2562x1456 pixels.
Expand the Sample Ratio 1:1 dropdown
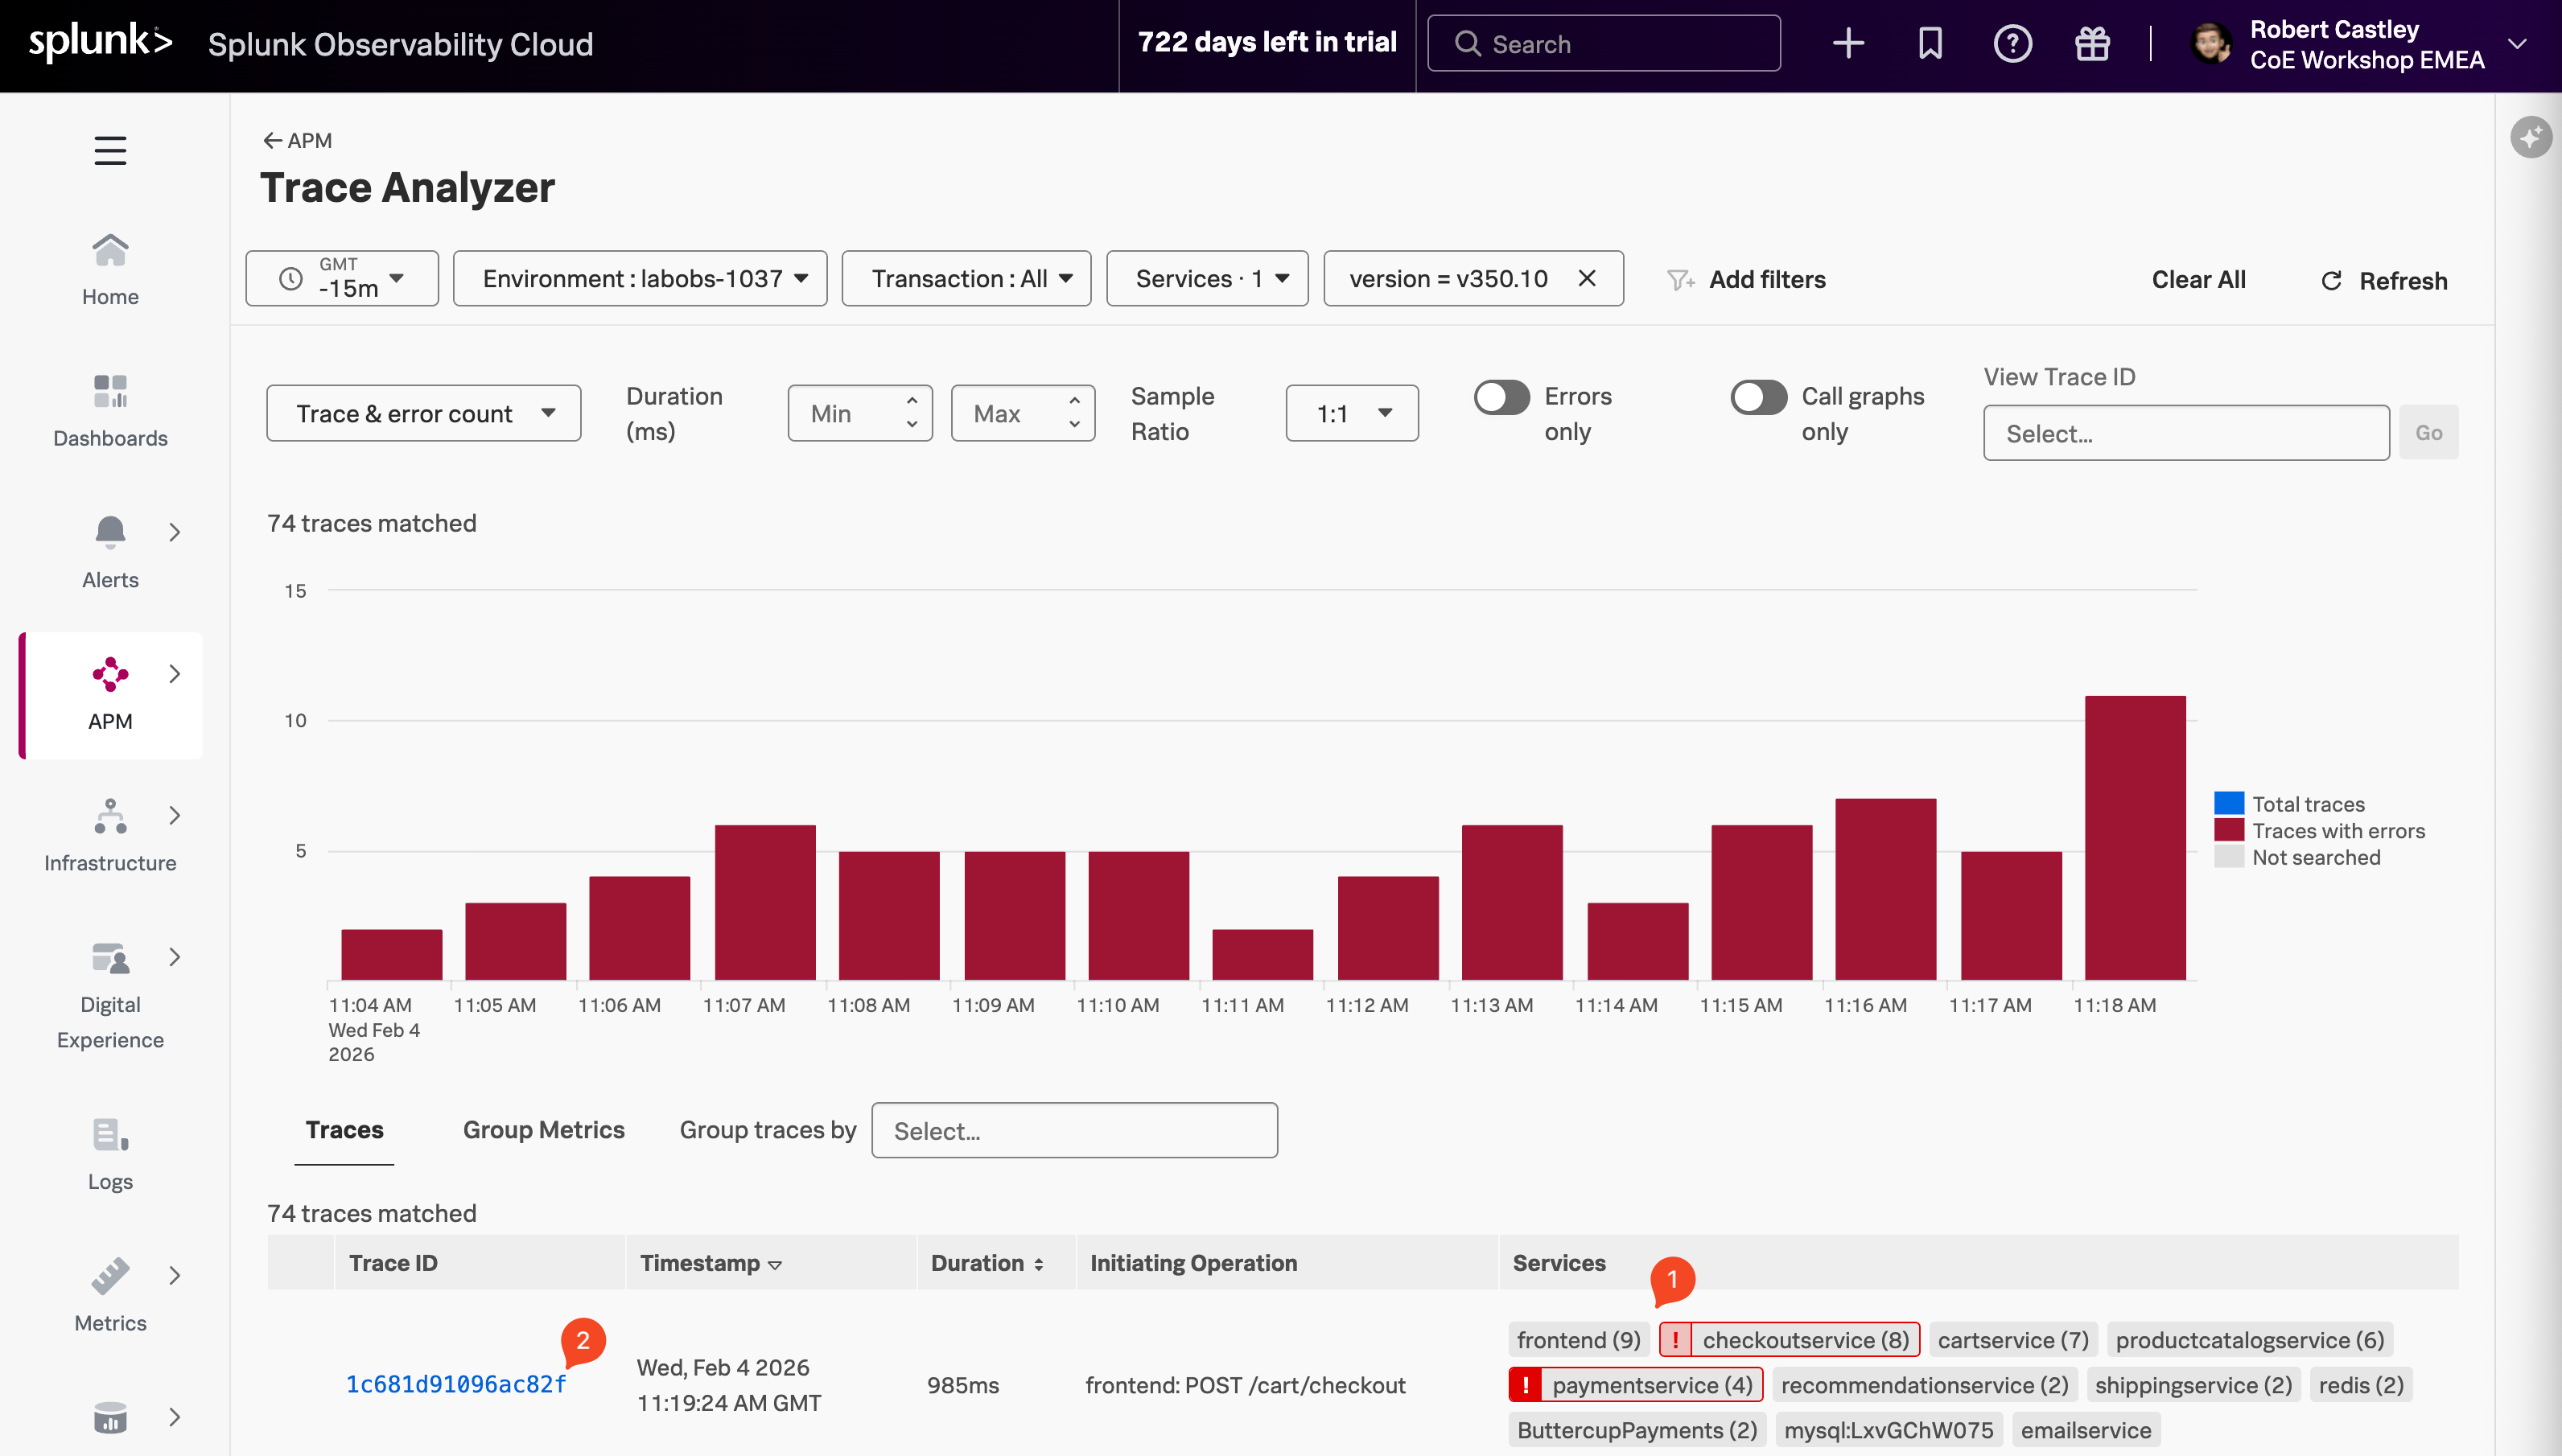tap(1351, 413)
